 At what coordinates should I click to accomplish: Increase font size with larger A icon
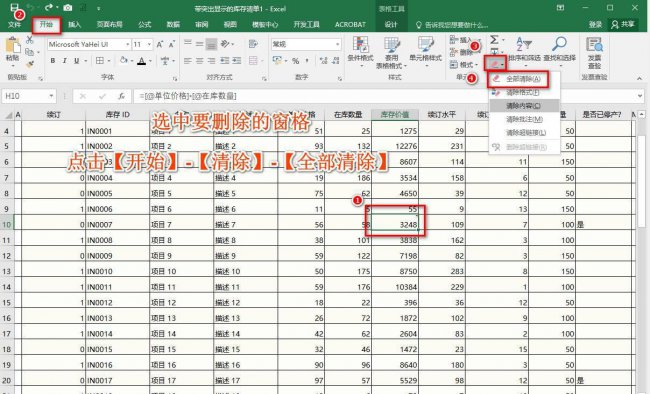[x=160, y=44]
